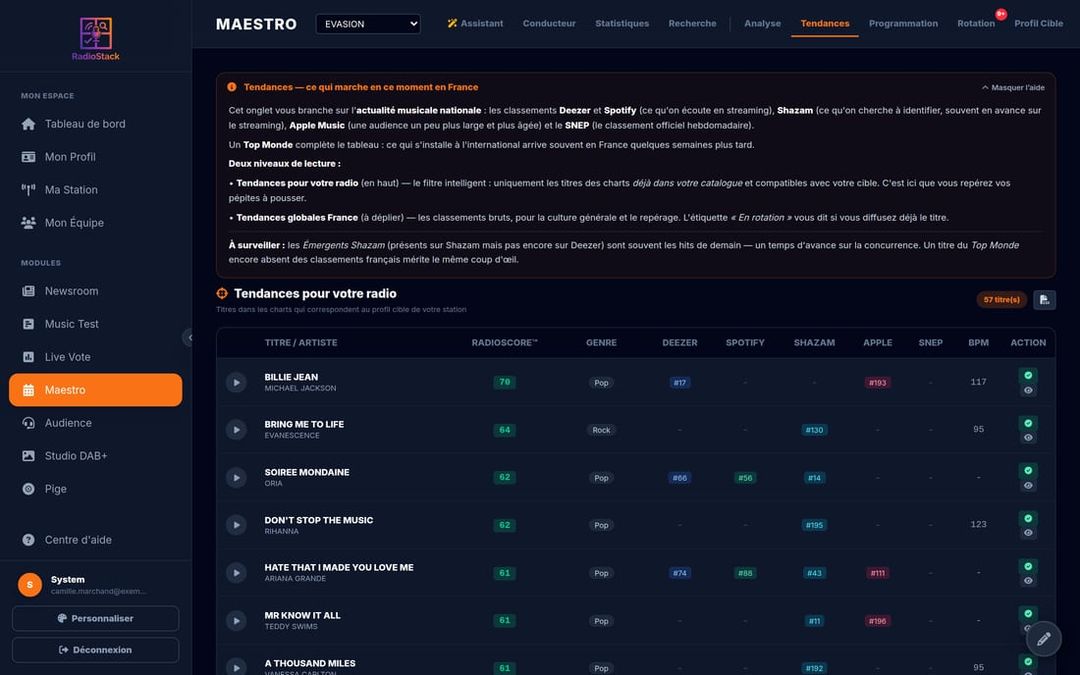The image size is (1080, 675).
Task: Sort by DEEZER column header
Action: [680, 342]
